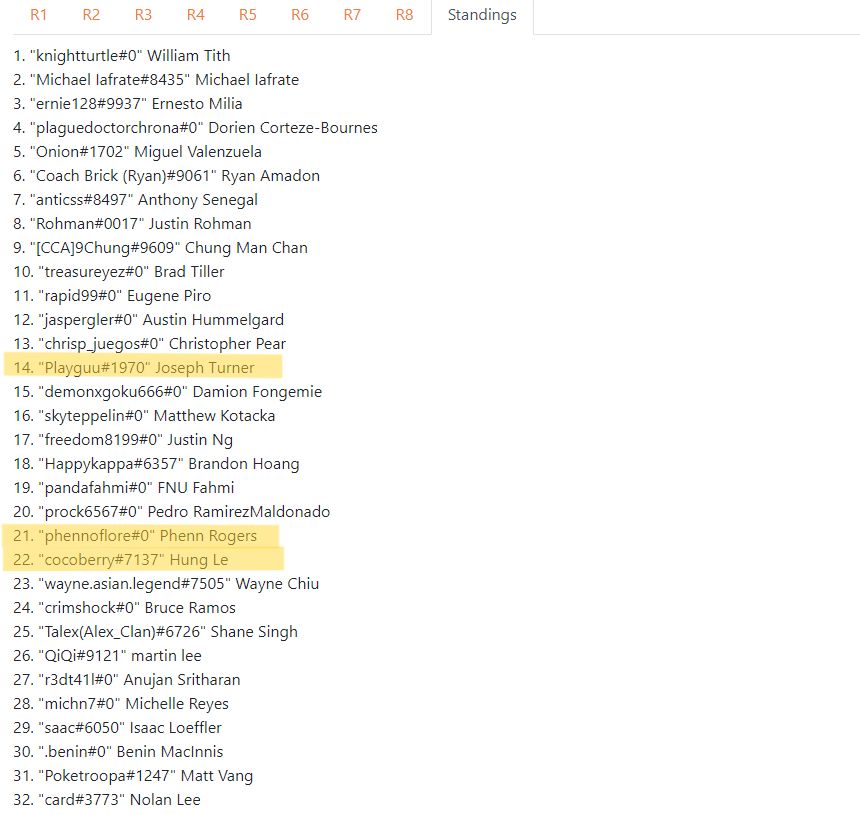Select the Standings tab
Viewport: 860px width, 815px height.
[481, 15]
